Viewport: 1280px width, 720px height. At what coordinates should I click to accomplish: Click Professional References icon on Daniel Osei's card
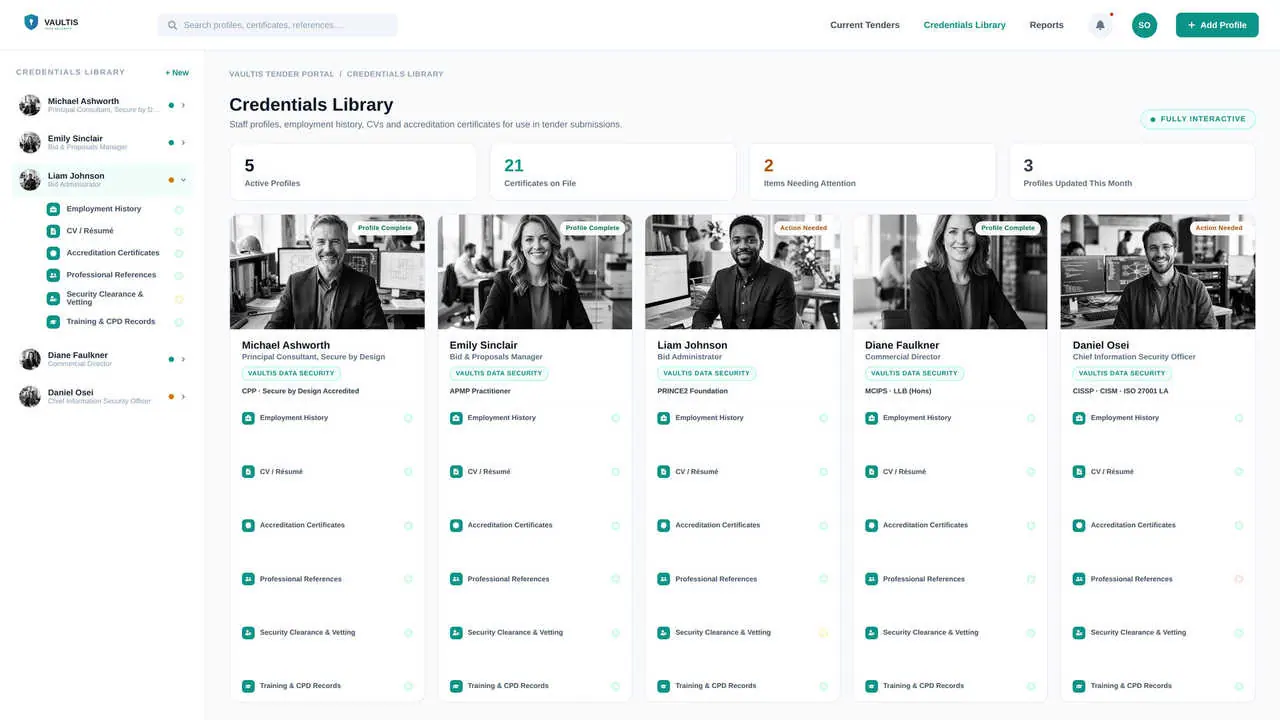[x=1079, y=579]
